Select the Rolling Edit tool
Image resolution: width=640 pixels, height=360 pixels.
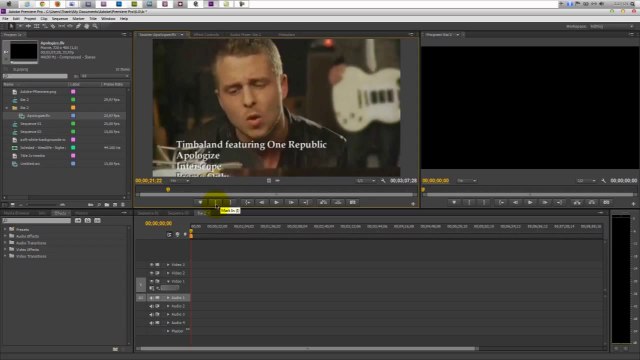coord(36,26)
